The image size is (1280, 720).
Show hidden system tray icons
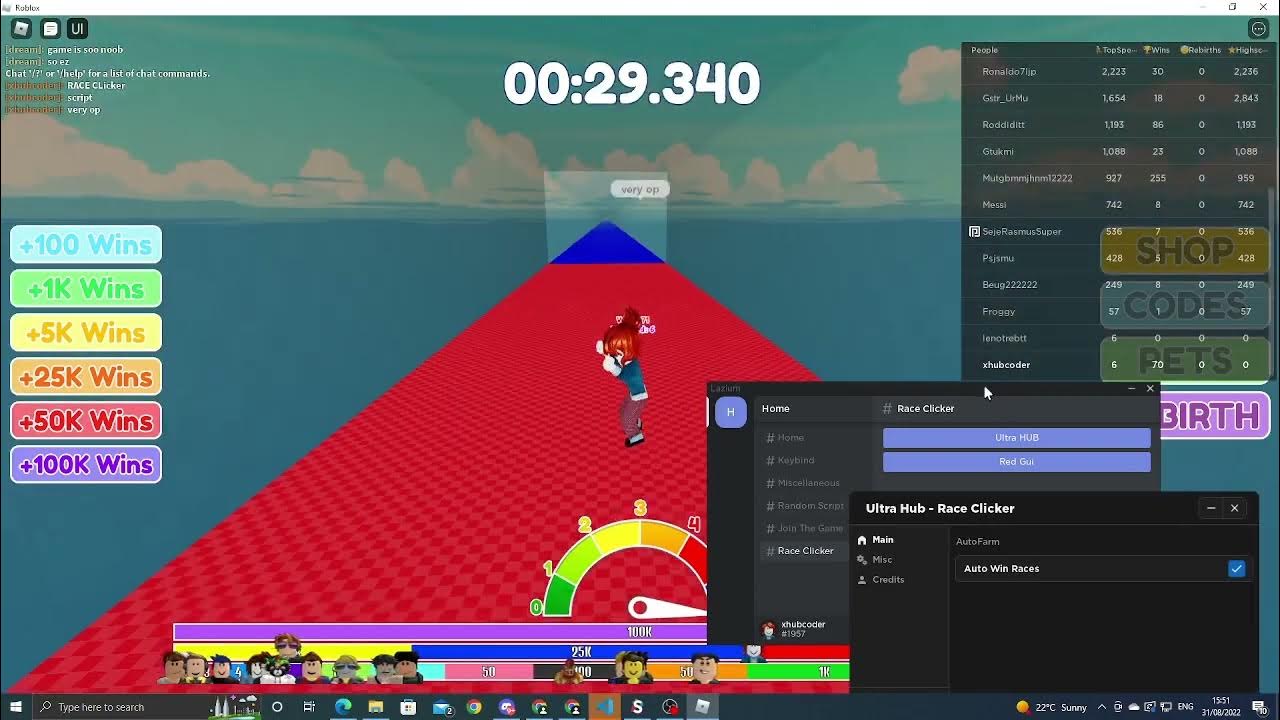pyautogui.click(x=1102, y=707)
